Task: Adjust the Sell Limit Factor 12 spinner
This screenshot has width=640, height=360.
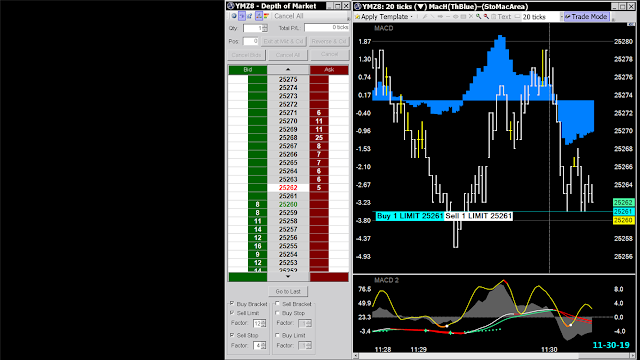Action: [263, 323]
